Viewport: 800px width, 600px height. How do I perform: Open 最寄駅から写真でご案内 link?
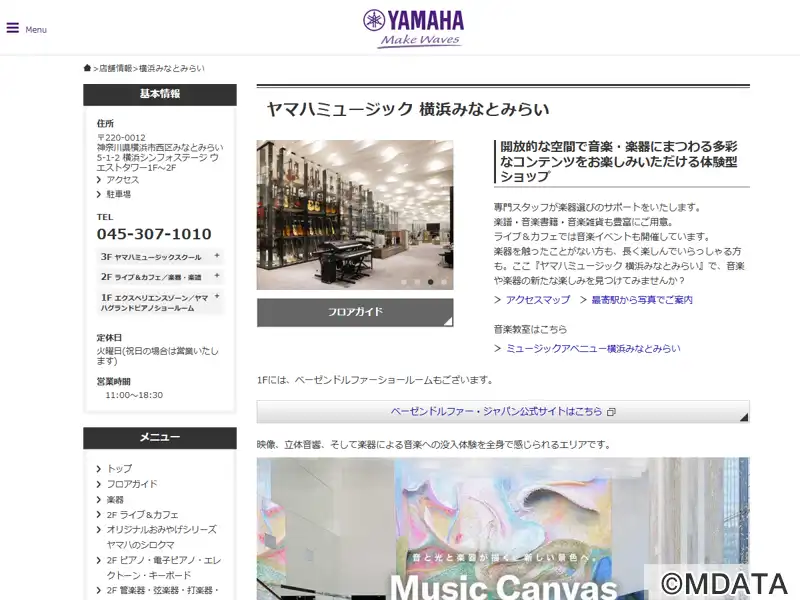point(642,300)
